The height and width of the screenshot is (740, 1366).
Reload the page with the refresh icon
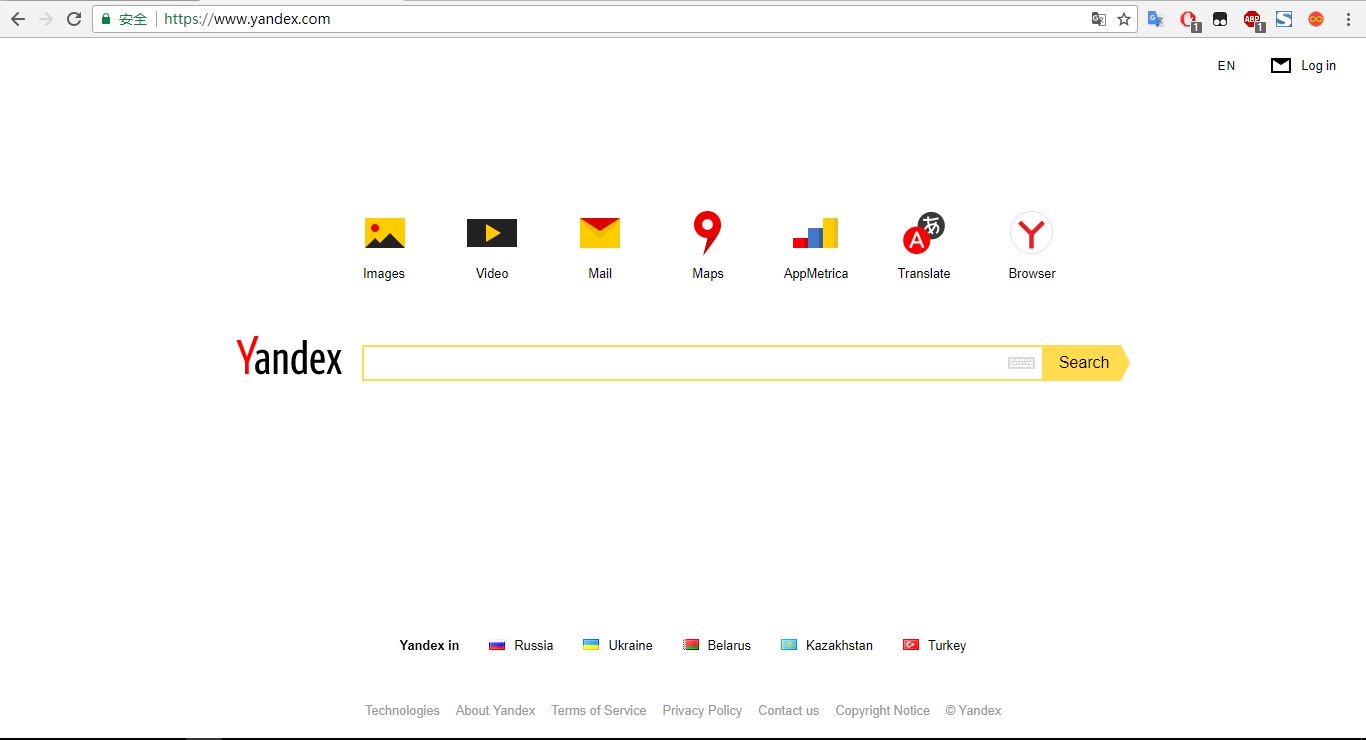[x=73, y=19]
